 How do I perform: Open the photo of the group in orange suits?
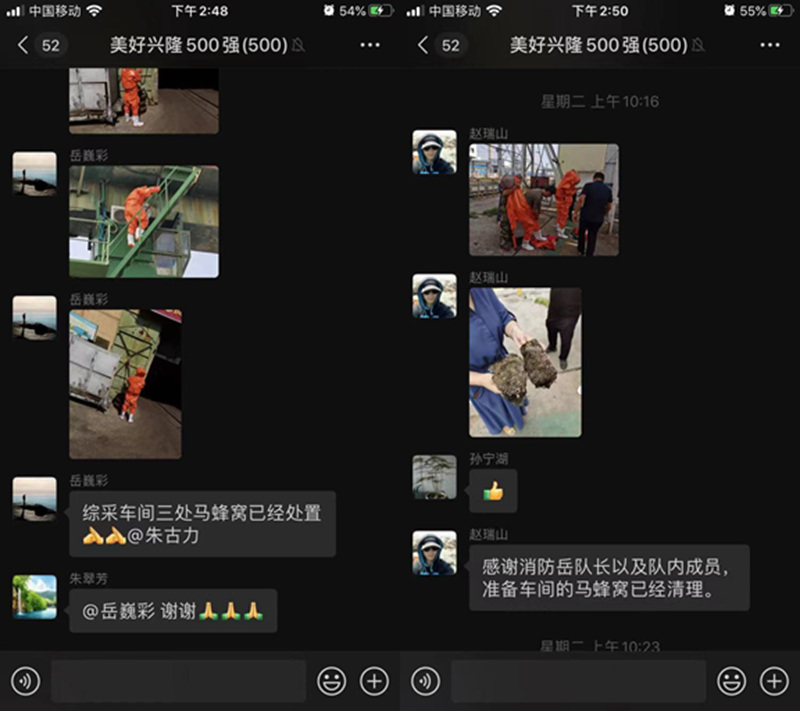(544, 200)
